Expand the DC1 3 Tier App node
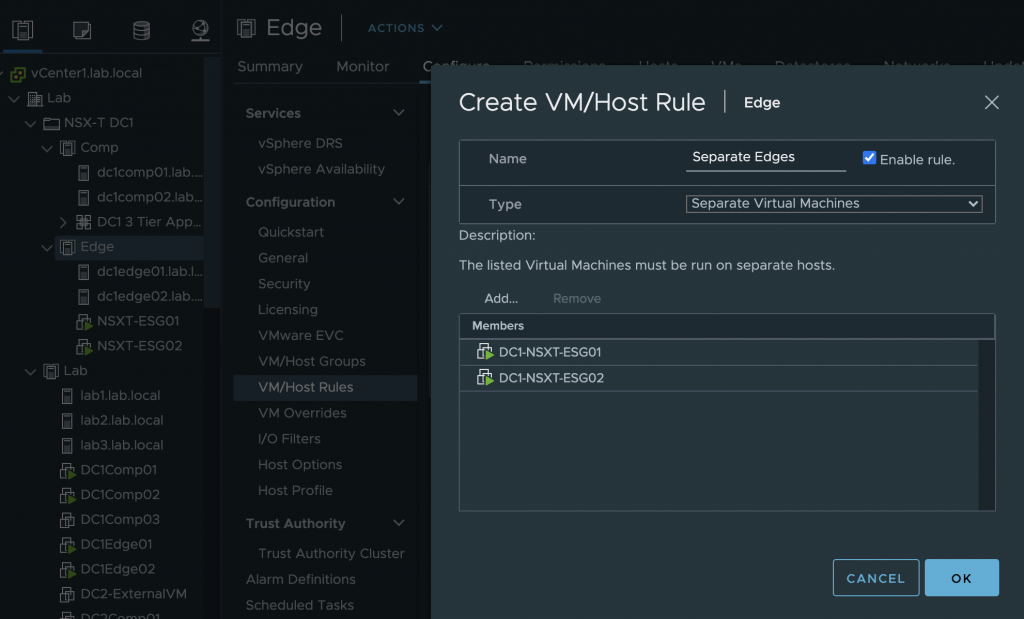The width and height of the screenshot is (1024, 619). 63,223
